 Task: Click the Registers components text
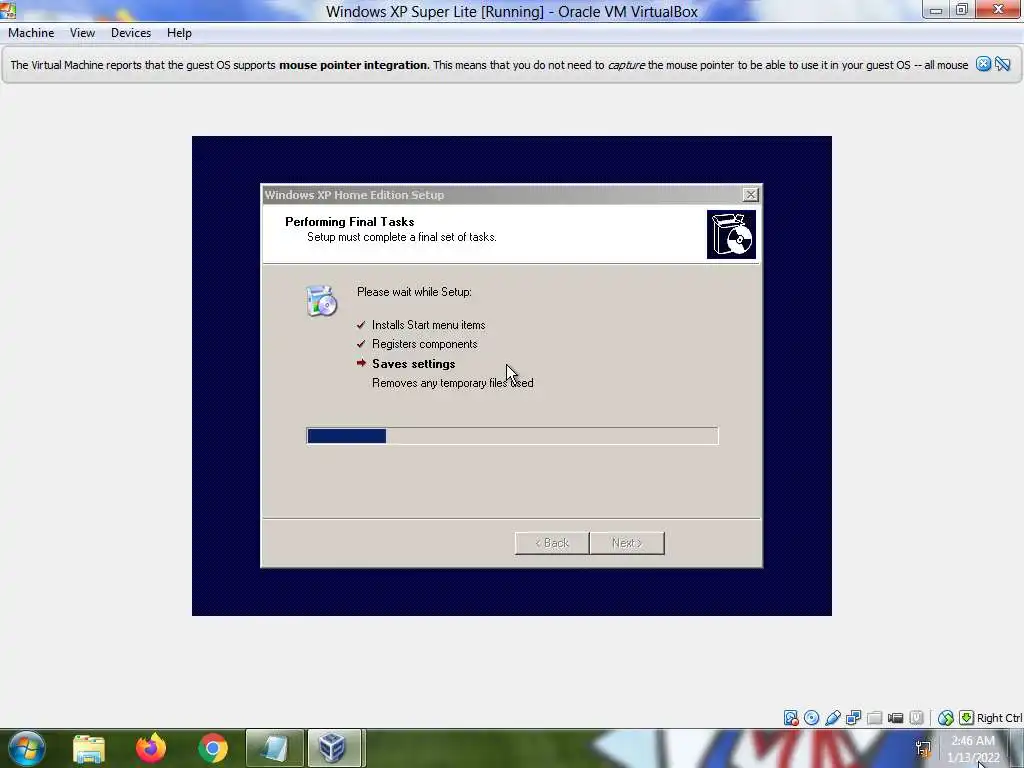pos(424,344)
